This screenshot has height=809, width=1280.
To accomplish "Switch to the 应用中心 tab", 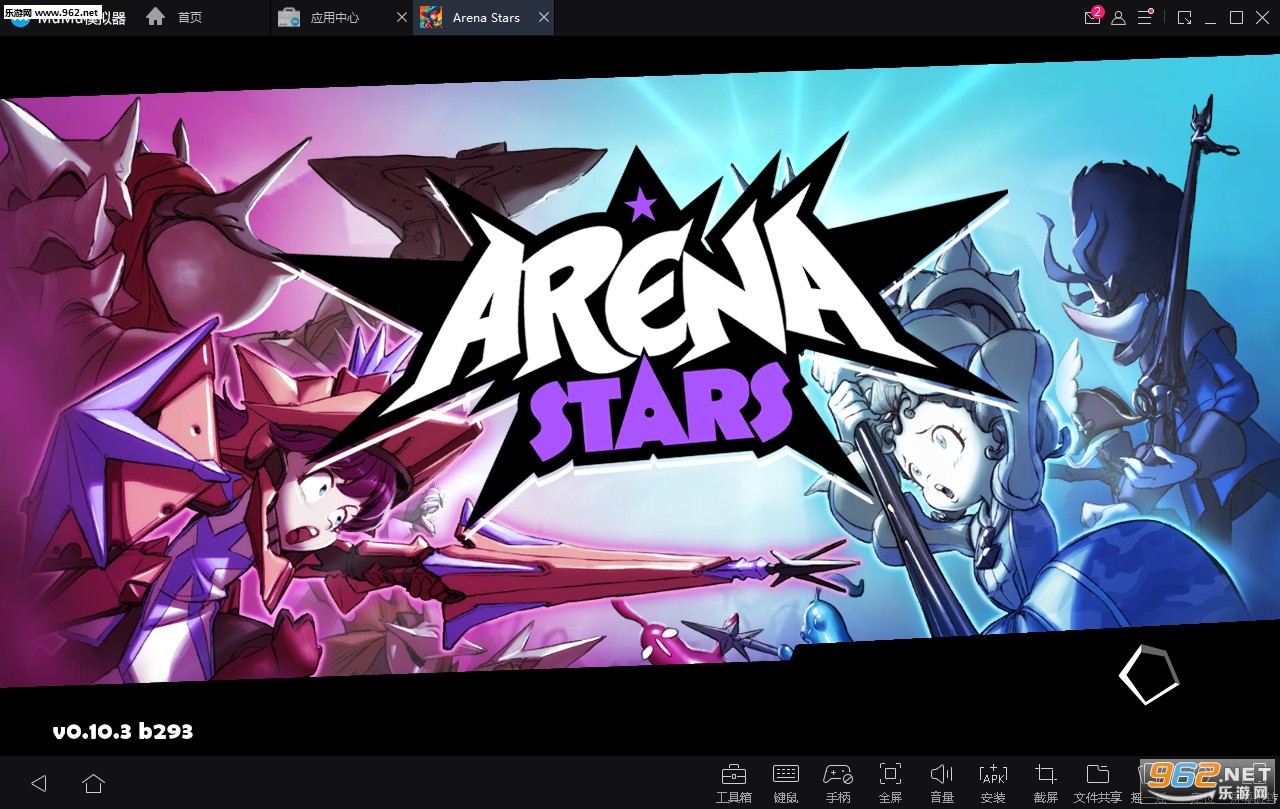I will click(334, 18).
